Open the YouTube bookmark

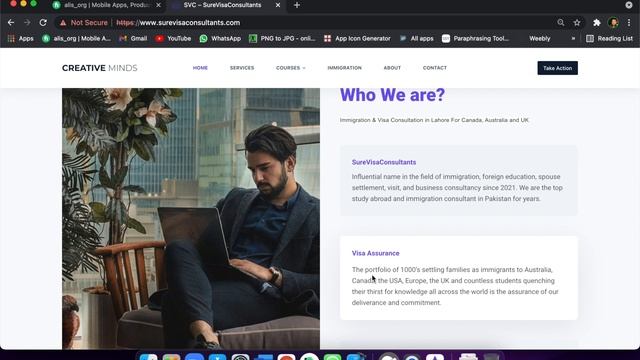coord(173,38)
